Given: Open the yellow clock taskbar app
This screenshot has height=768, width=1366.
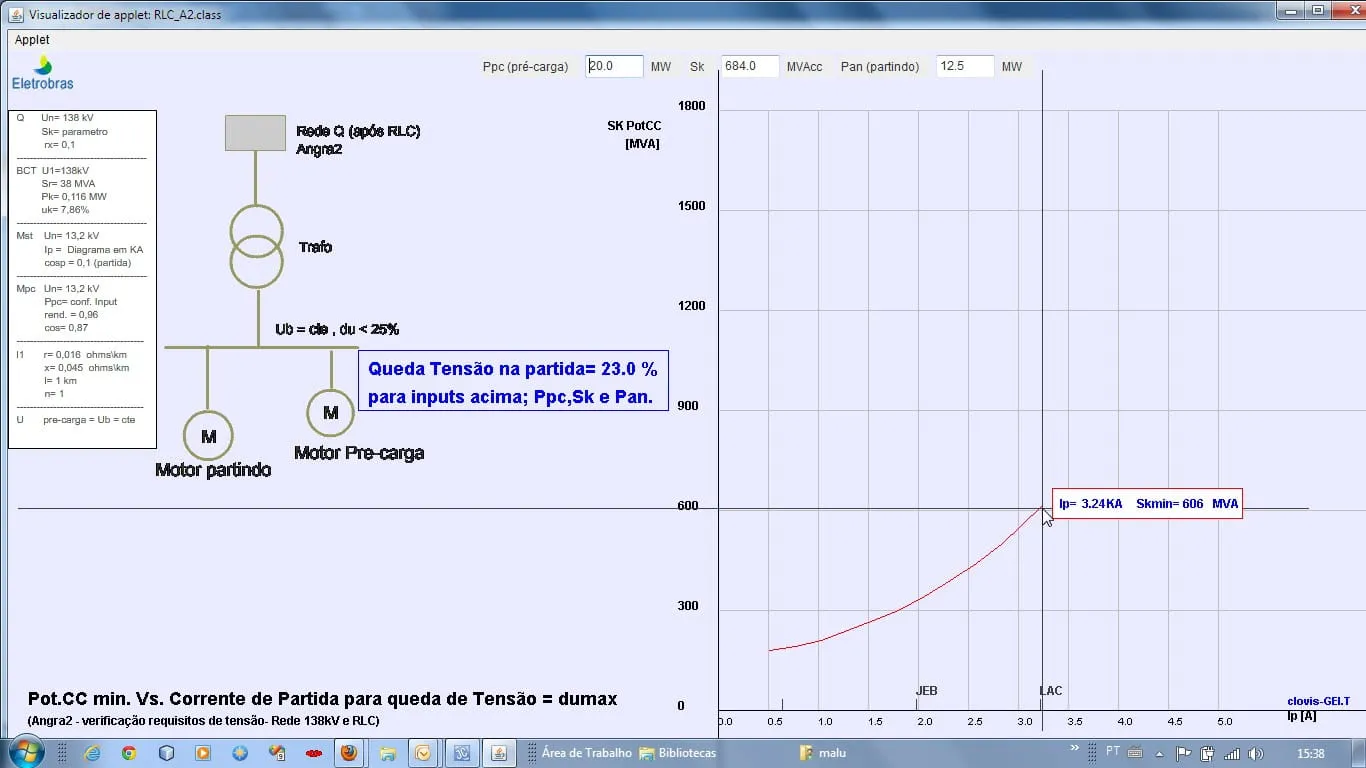Looking at the screenshot, I should point(424,753).
